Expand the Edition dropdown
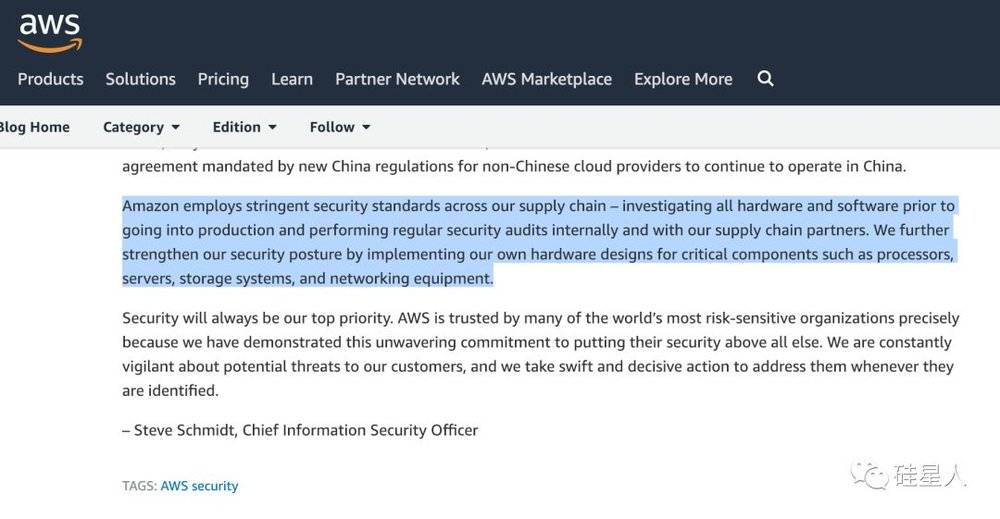Screen dimensions: 1000x519 244,127
